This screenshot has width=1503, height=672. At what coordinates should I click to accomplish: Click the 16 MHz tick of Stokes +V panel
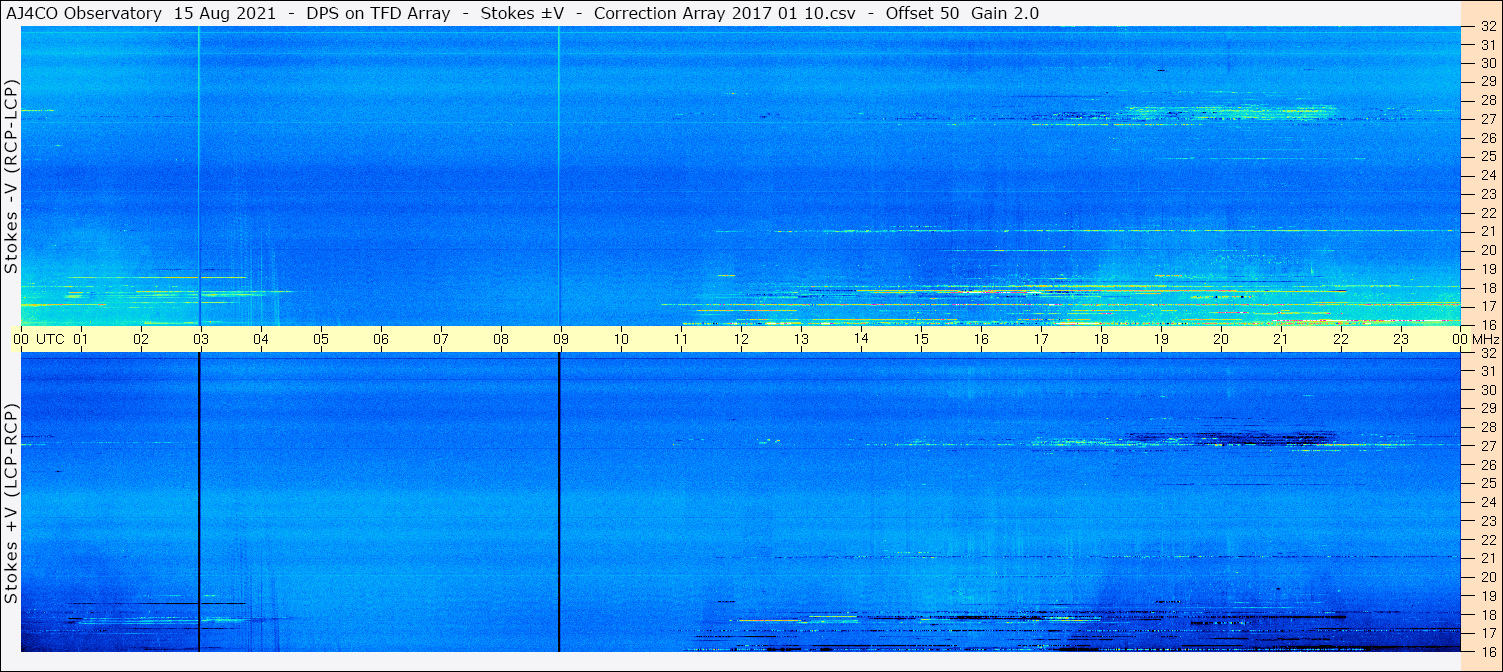[x=1488, y=651]
